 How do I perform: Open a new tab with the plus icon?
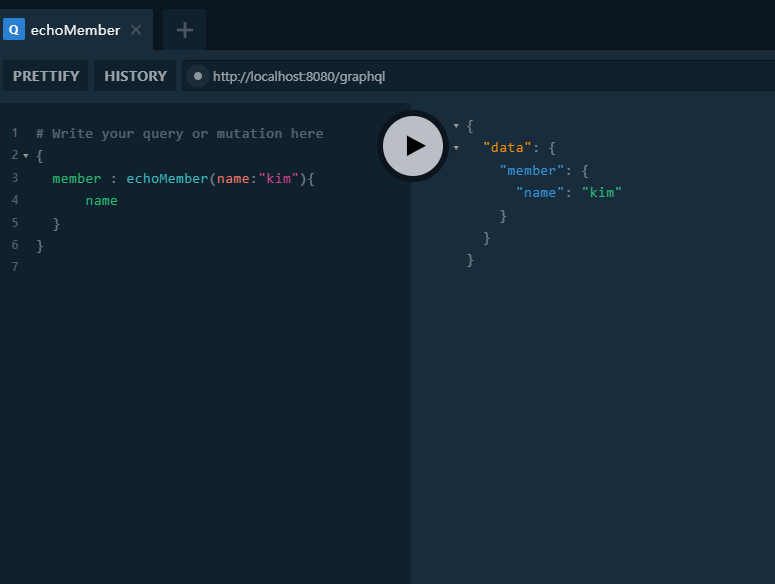(185, 30)
